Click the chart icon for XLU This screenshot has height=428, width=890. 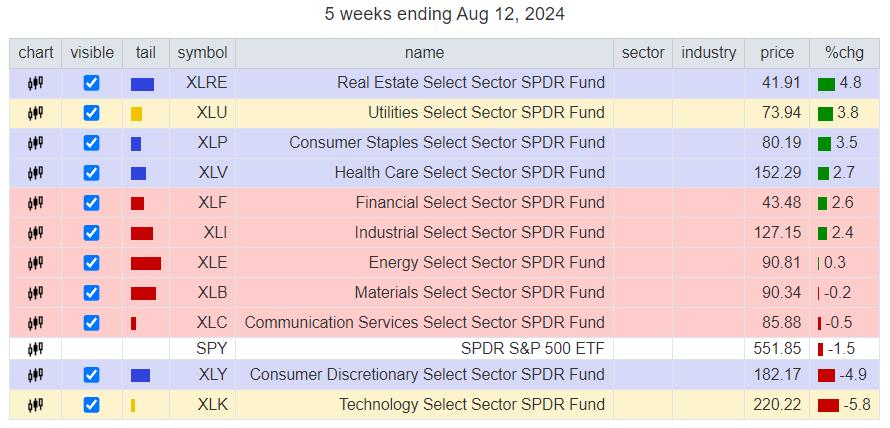tap(35, 113)
